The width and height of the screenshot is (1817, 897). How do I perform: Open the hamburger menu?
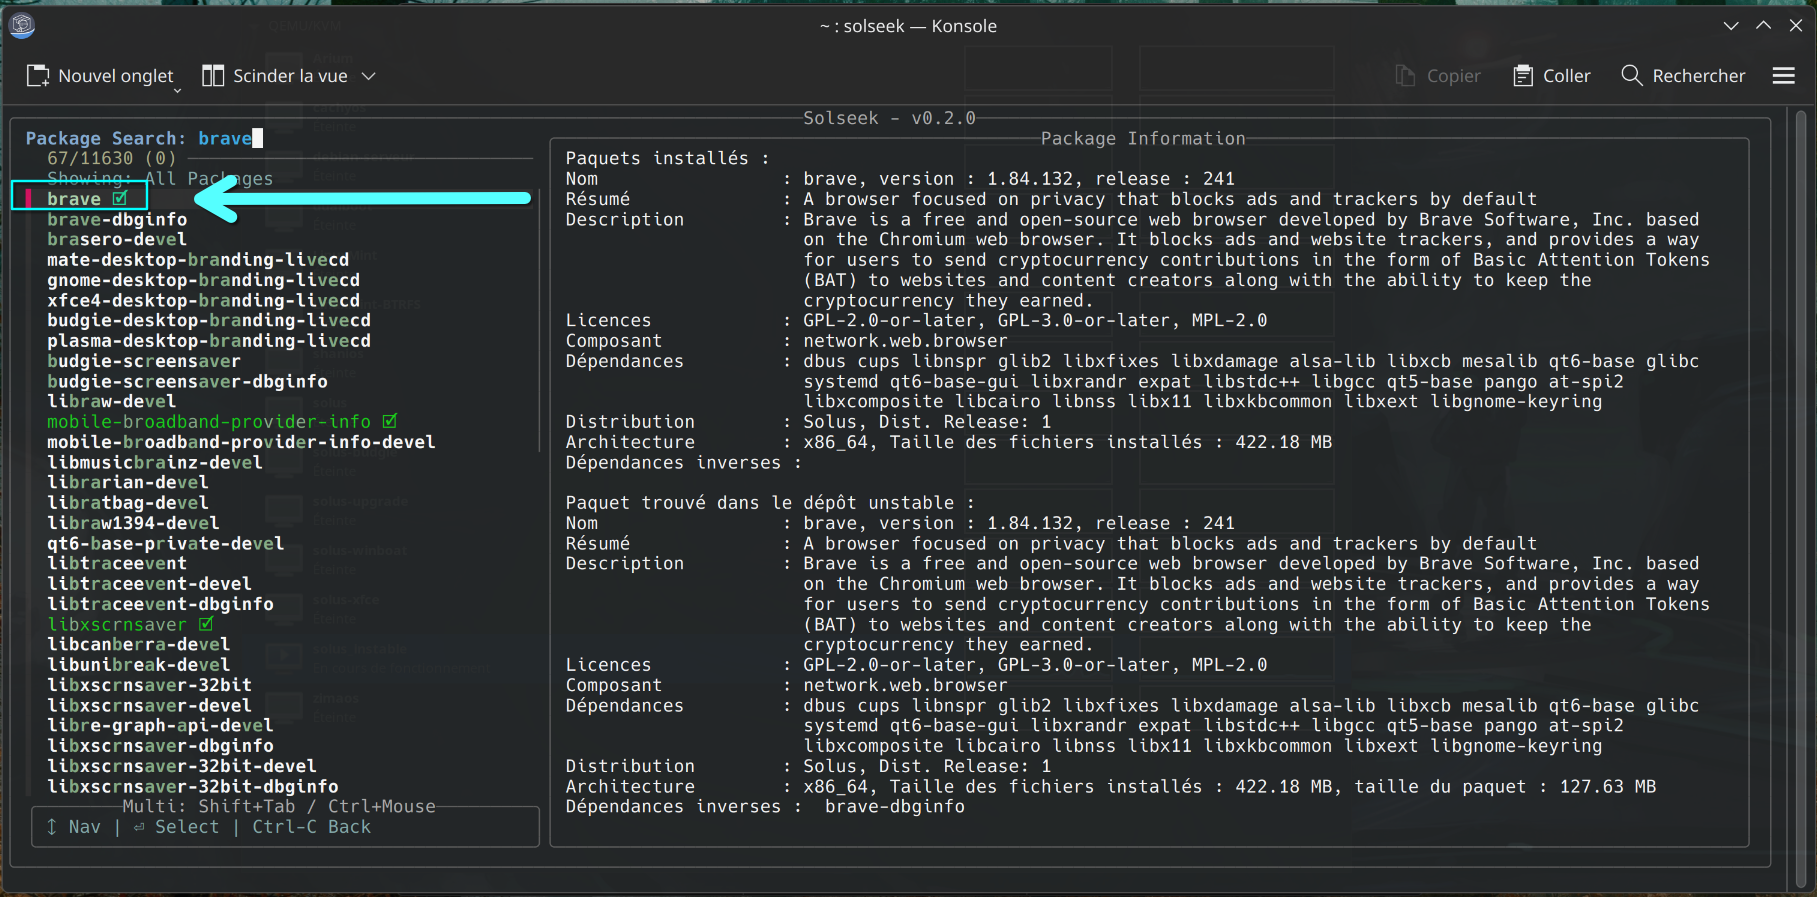tap(1783, 76)
